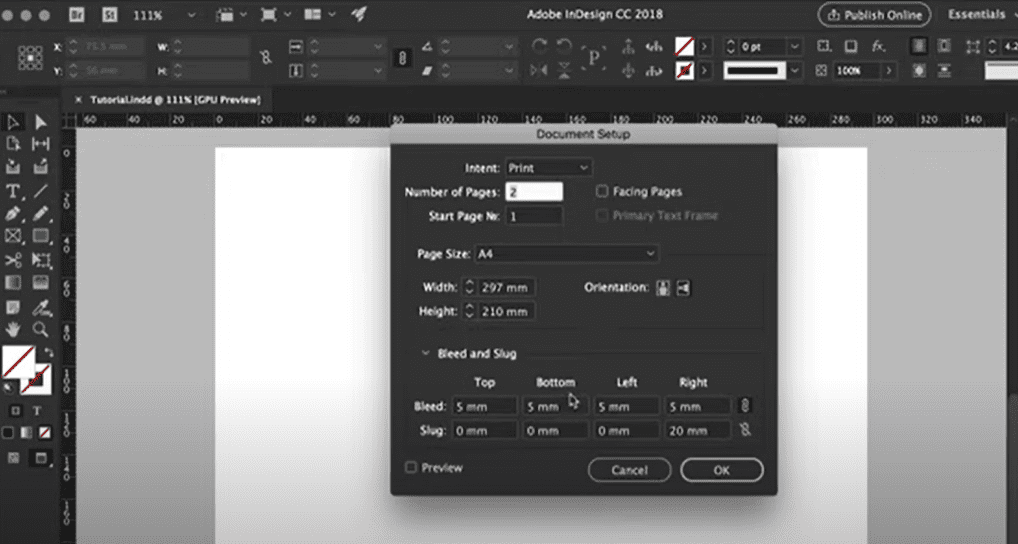Activate the Eyedropper tool
The width and height of the screenshot is (1018, 544).
(x=41, y=306)
